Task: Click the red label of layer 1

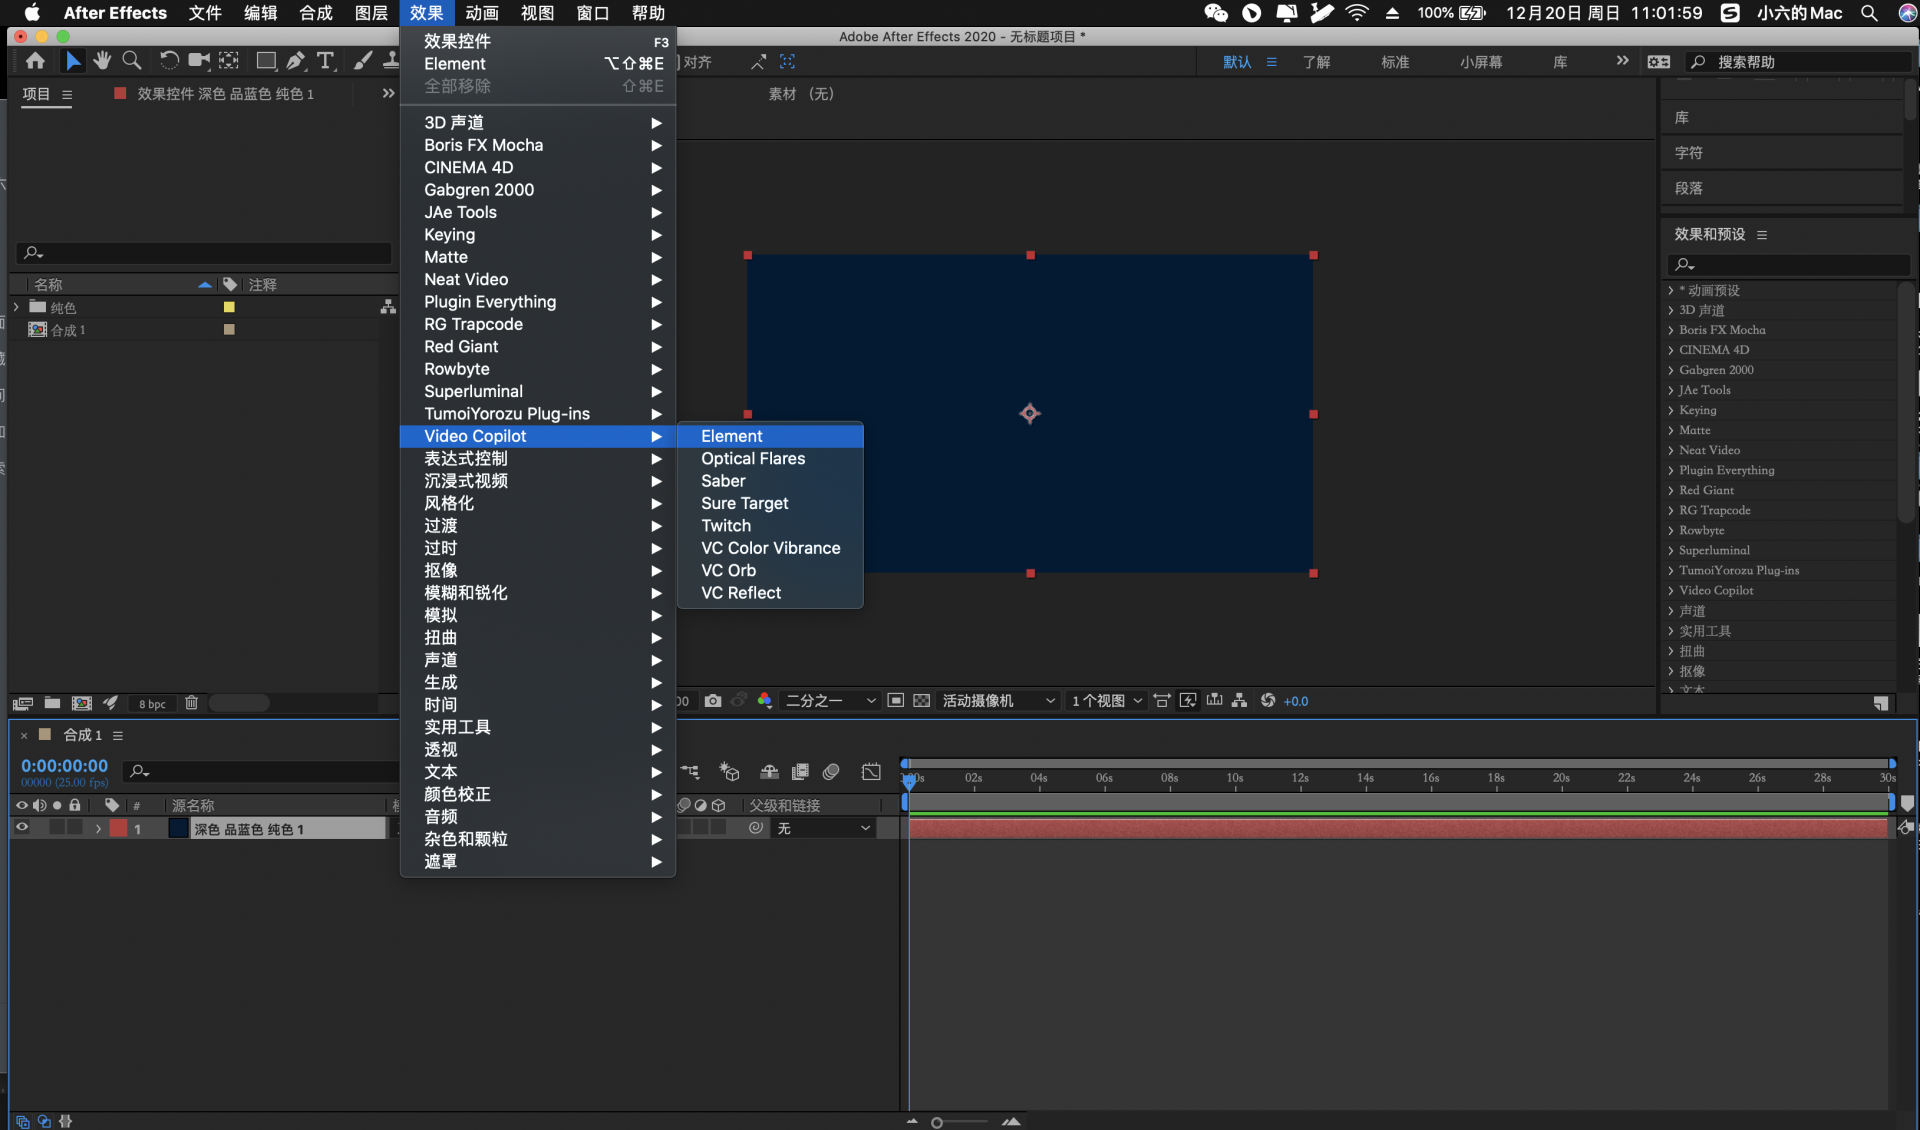Action: [118, 828]
